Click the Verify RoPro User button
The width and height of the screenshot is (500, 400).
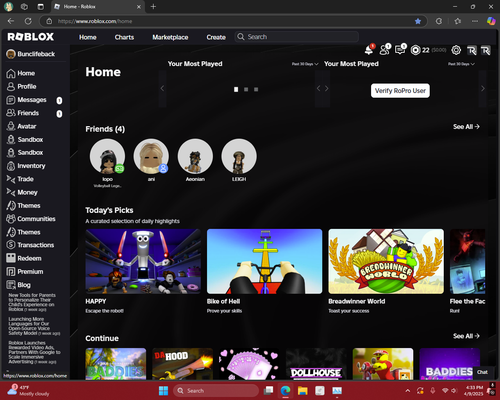400,91
